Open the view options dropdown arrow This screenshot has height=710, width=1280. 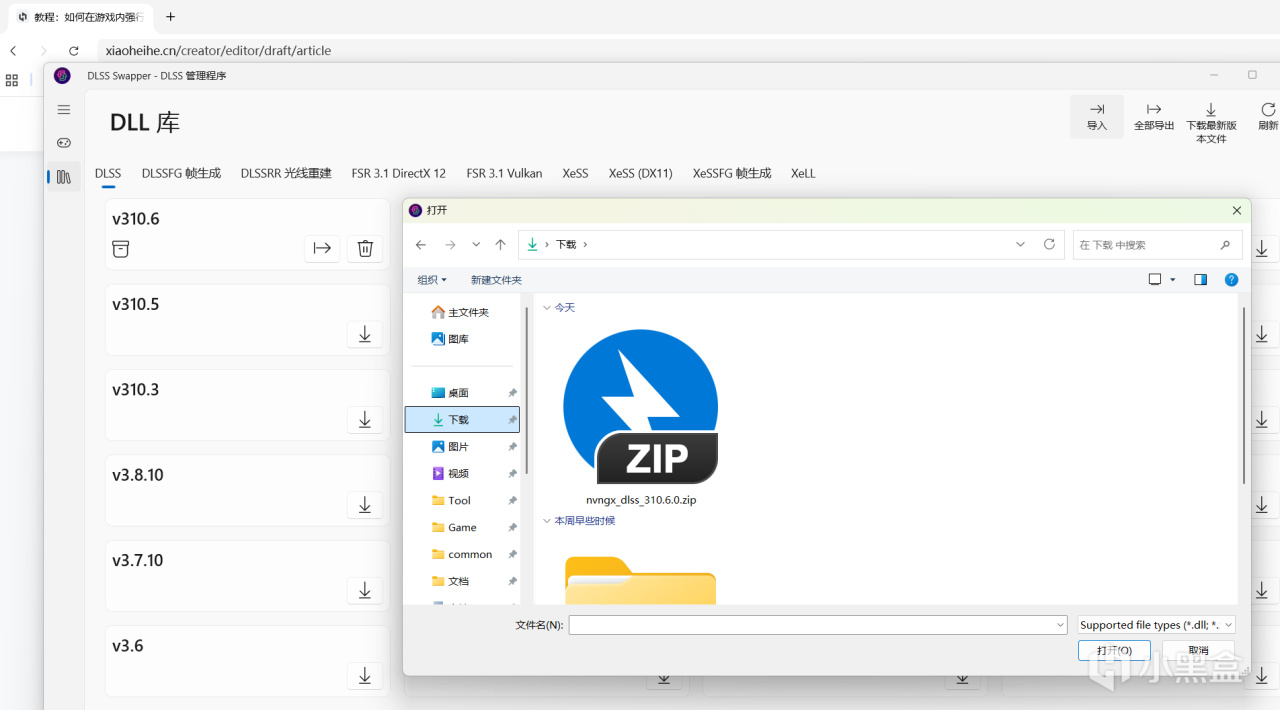[1173, 280]
